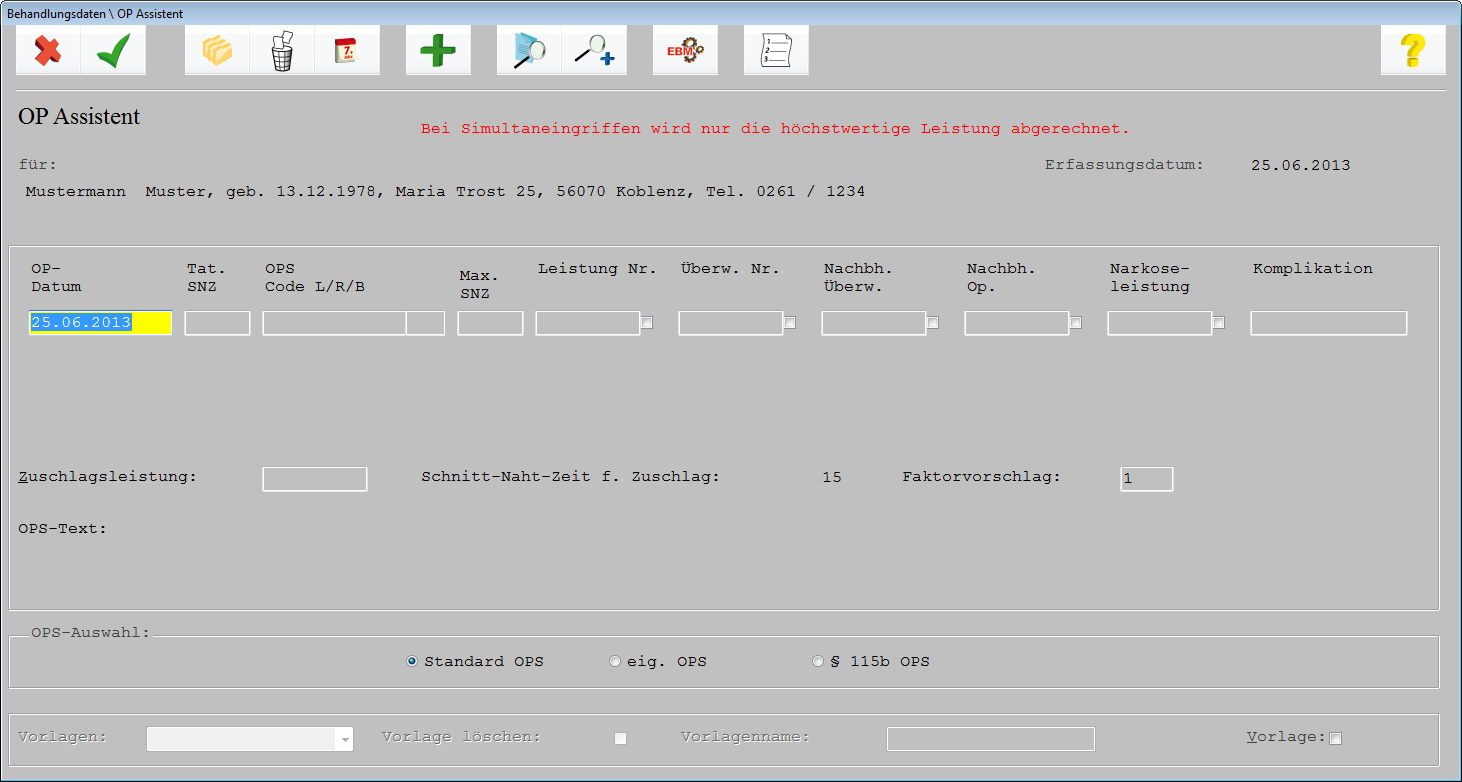Viewport: 1462px width, 782px height.
Task: Enable the Vorlage checkbox
Action: [1335, 739]
